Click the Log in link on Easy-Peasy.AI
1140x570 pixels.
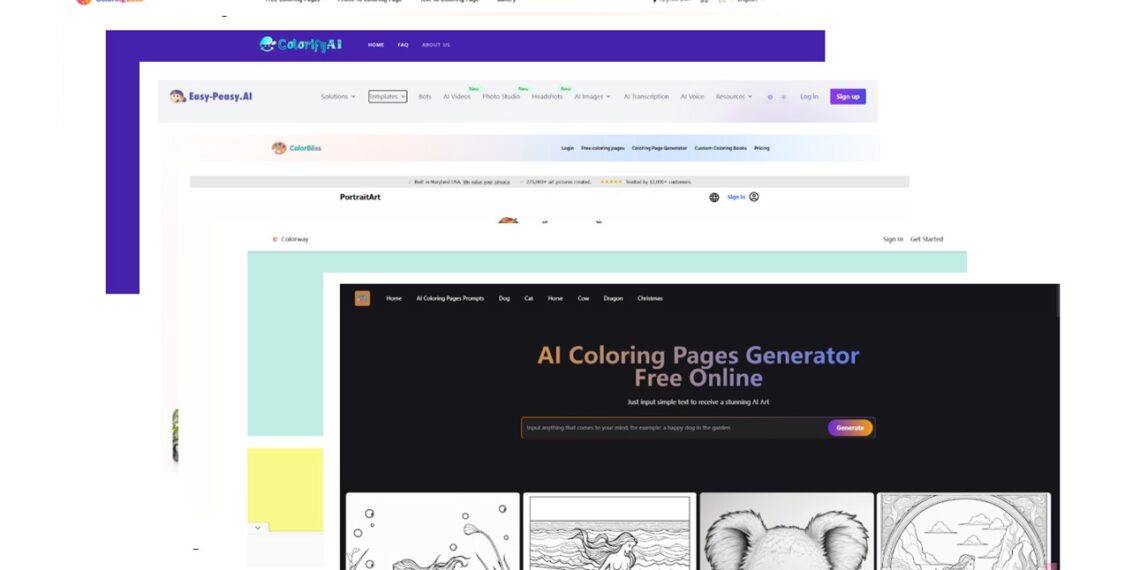[x=809, y=97]
